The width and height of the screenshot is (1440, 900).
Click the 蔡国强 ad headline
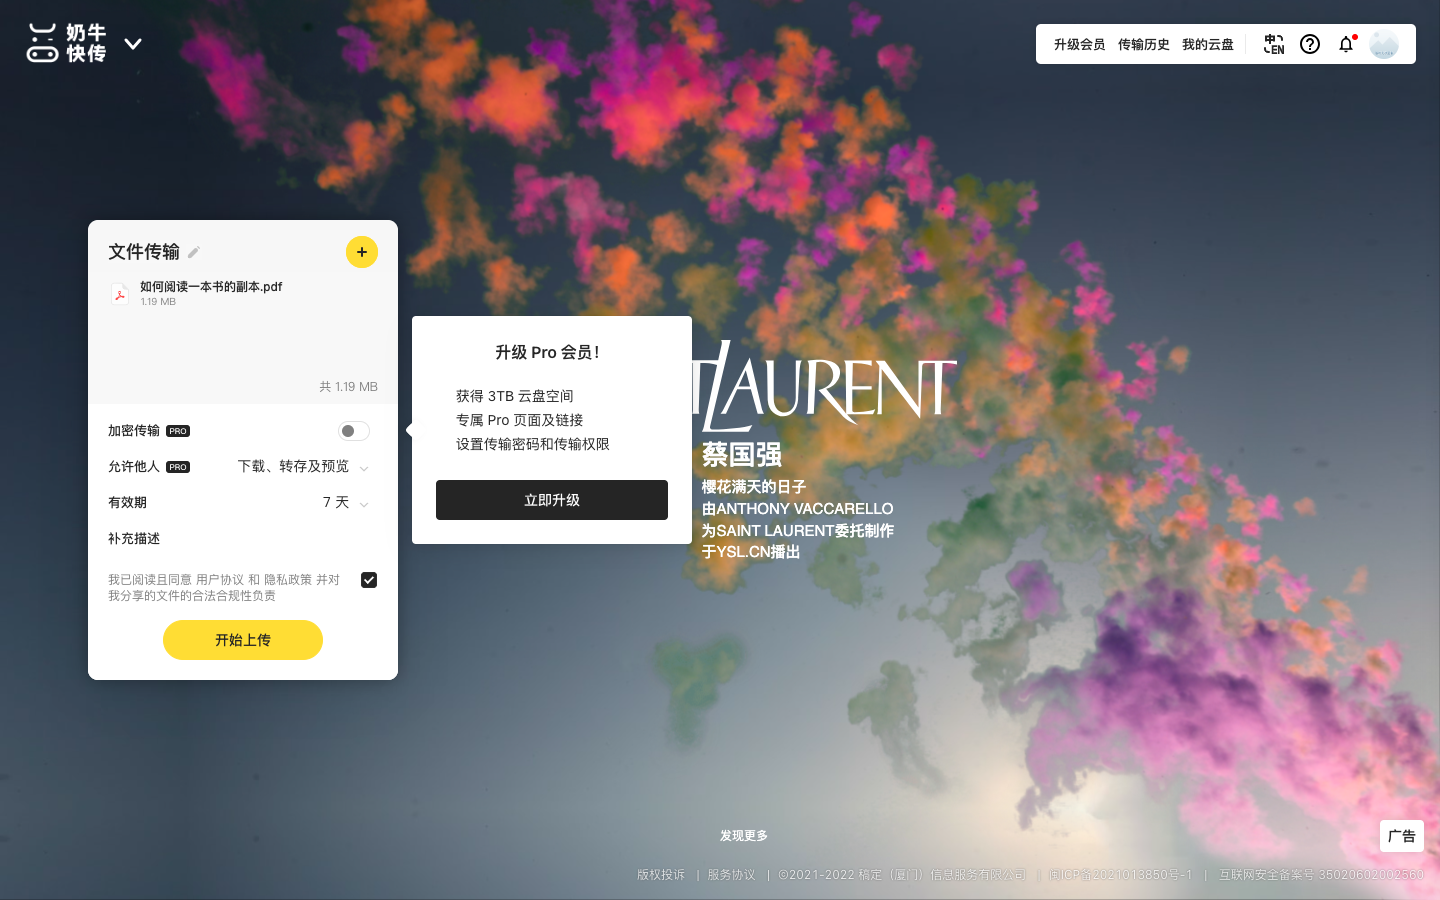pyautogui.click(x=742, y=455)
